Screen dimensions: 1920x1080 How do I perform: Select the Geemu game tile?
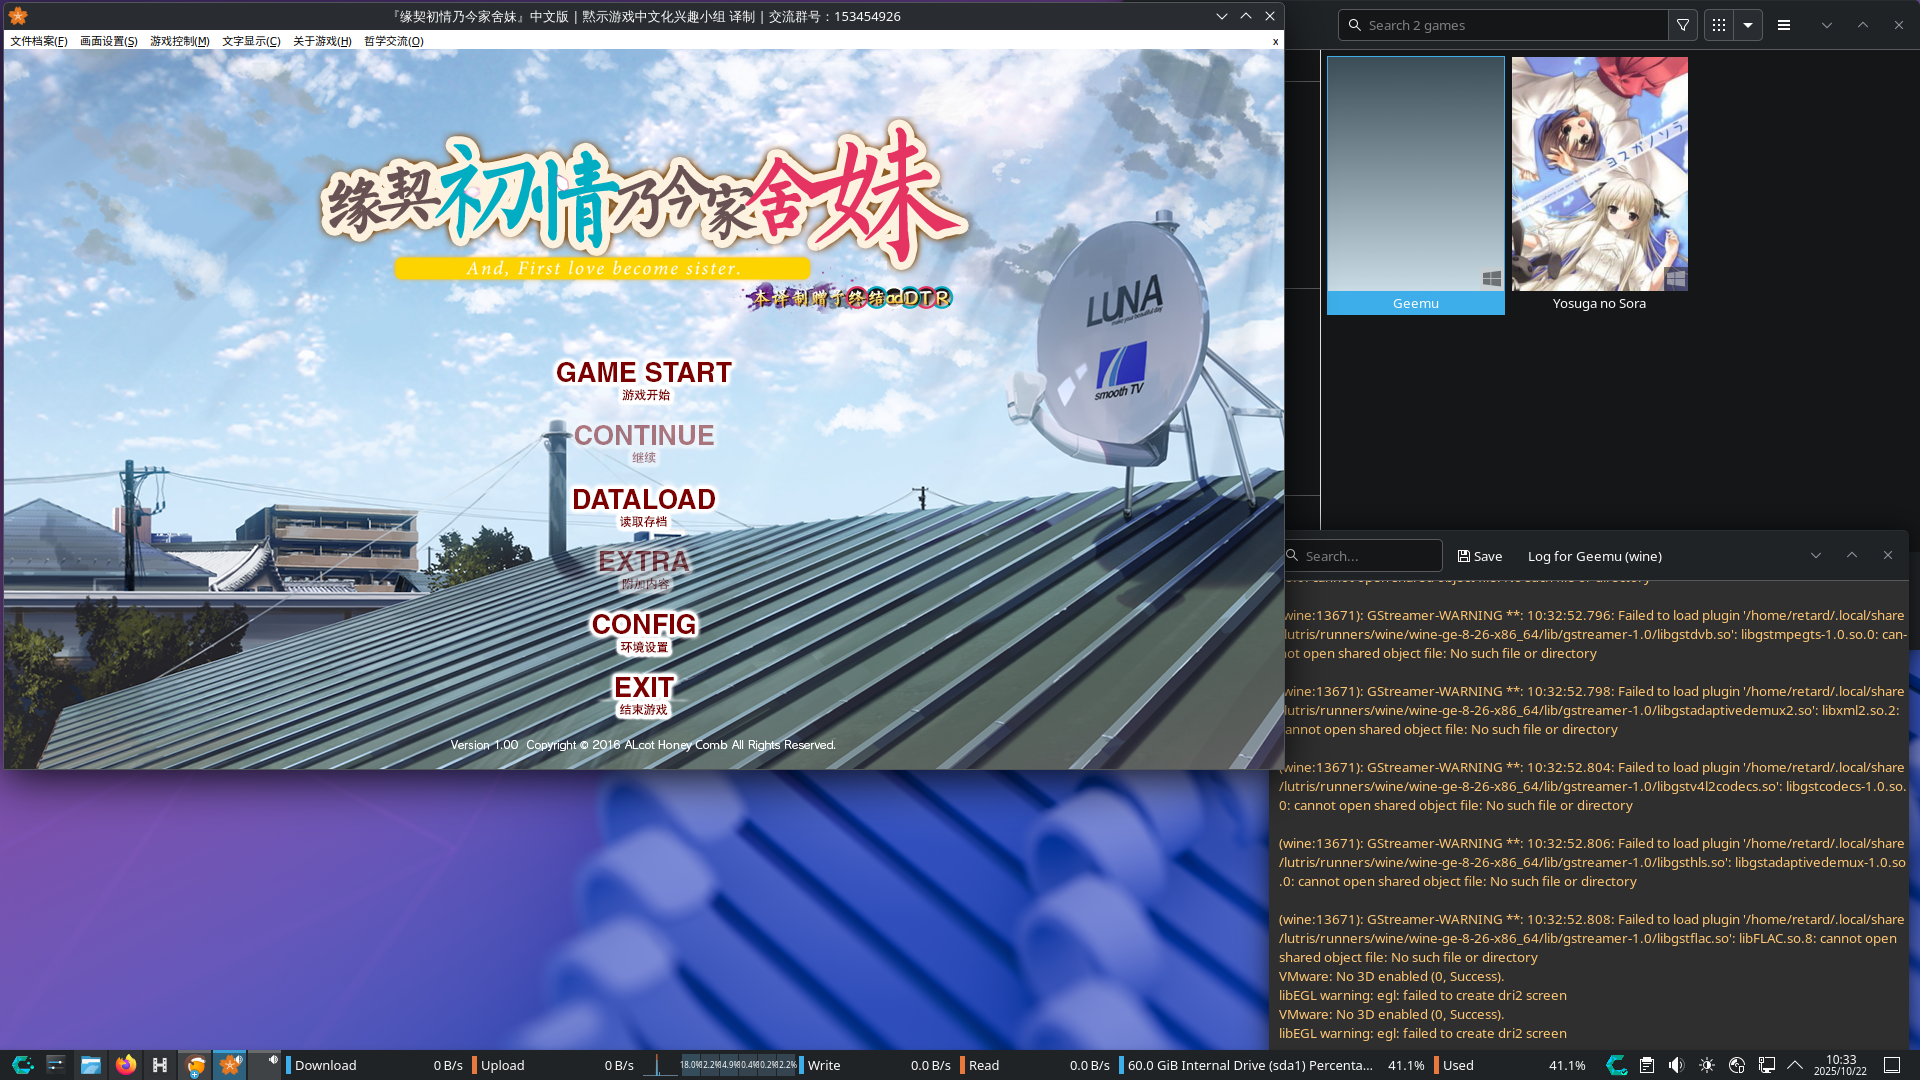pos(1415,185)
